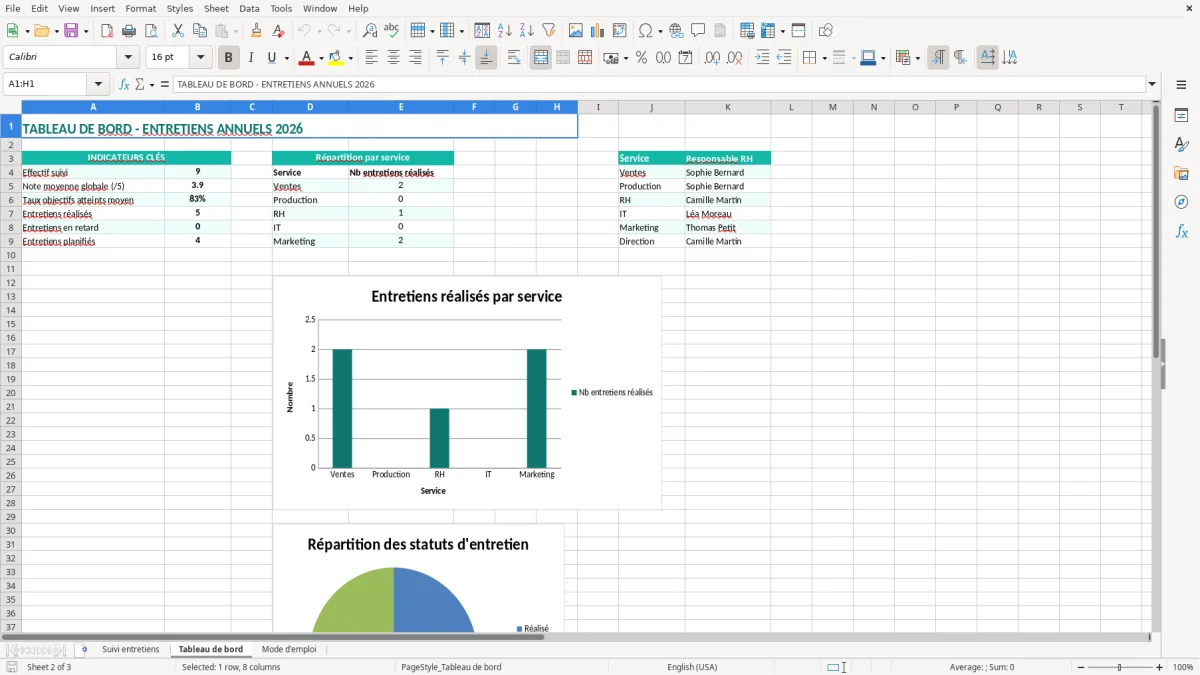Viewport: 1200px width, 675px height.
Task: Click the AutoFilter funnel icon
Action: (548, 31)
